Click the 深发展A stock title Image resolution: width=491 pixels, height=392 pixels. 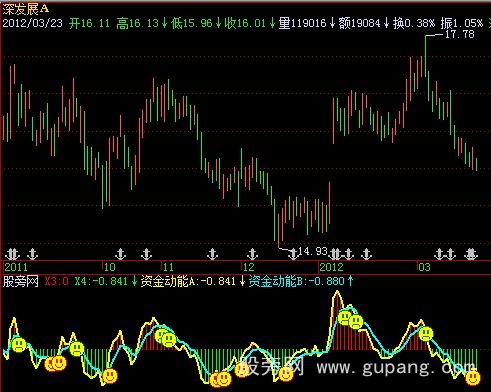click(x=25, y=9)
